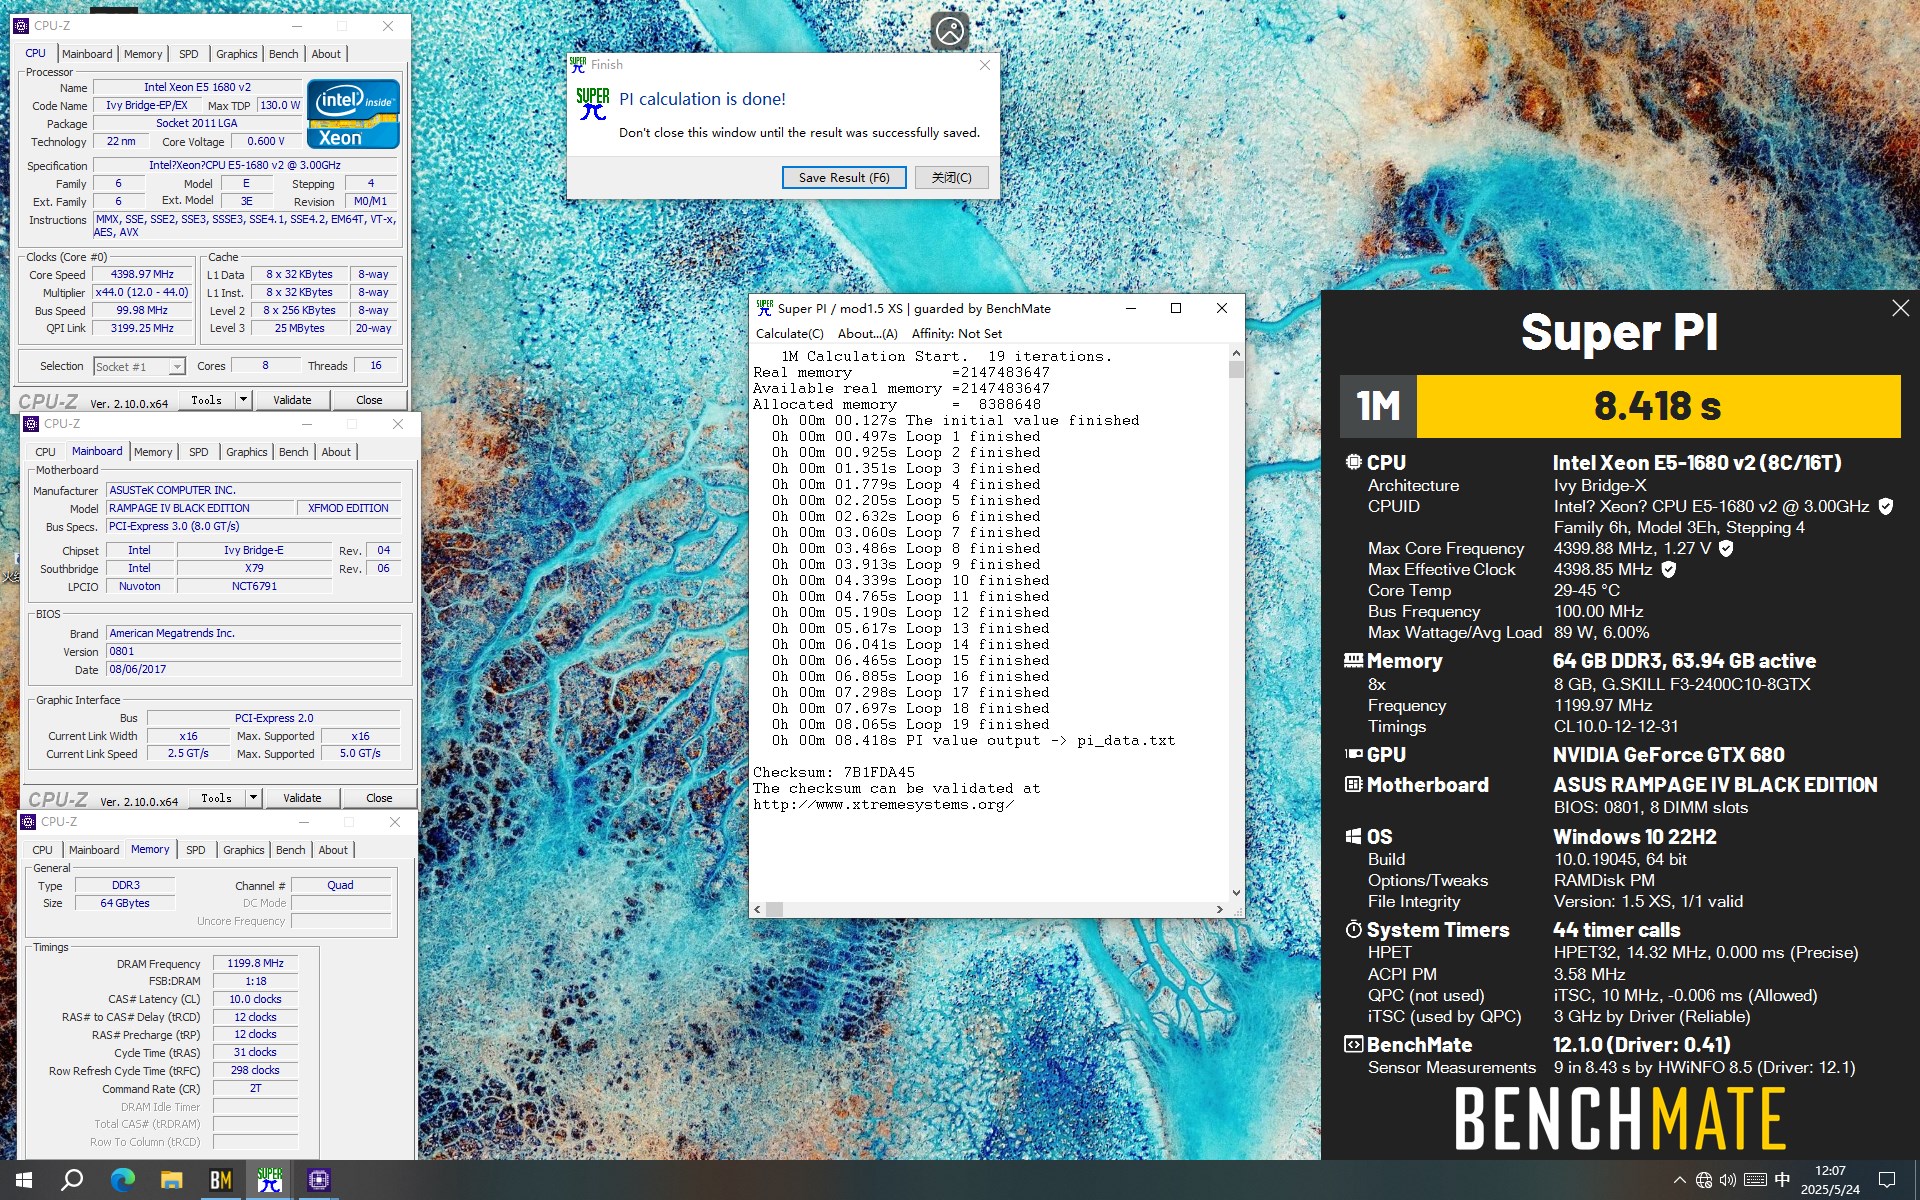
Task: Click Super PI vertical scrollbar down arrow
Action: coord(1236,893)
